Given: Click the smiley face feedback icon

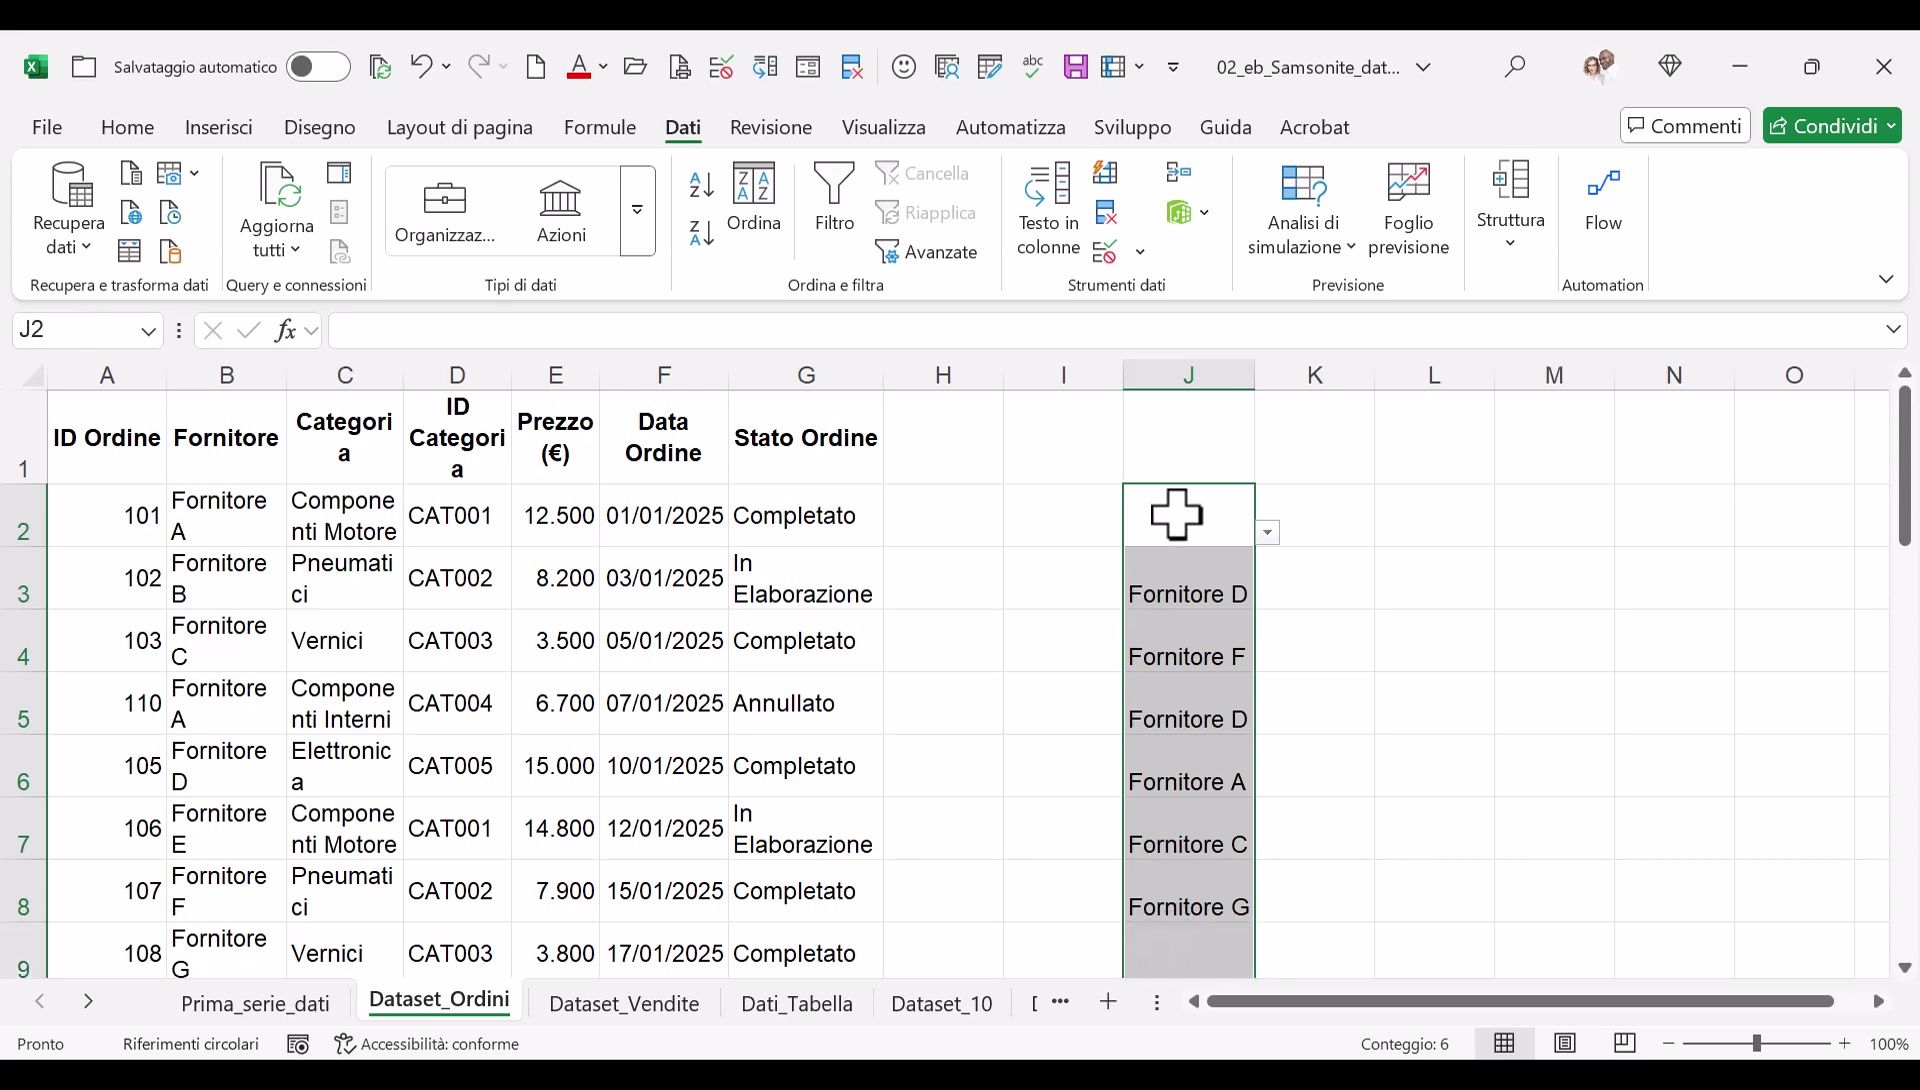Looking at the screenshot, I should tap(904, 67).
